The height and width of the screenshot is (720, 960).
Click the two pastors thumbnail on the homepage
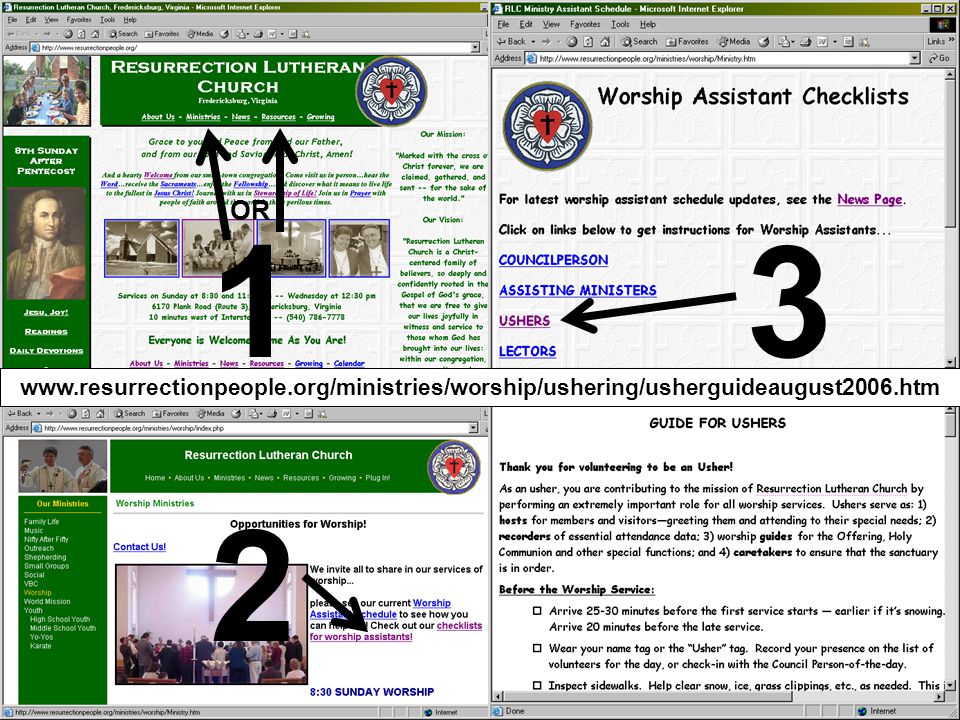tap(359, 248)
